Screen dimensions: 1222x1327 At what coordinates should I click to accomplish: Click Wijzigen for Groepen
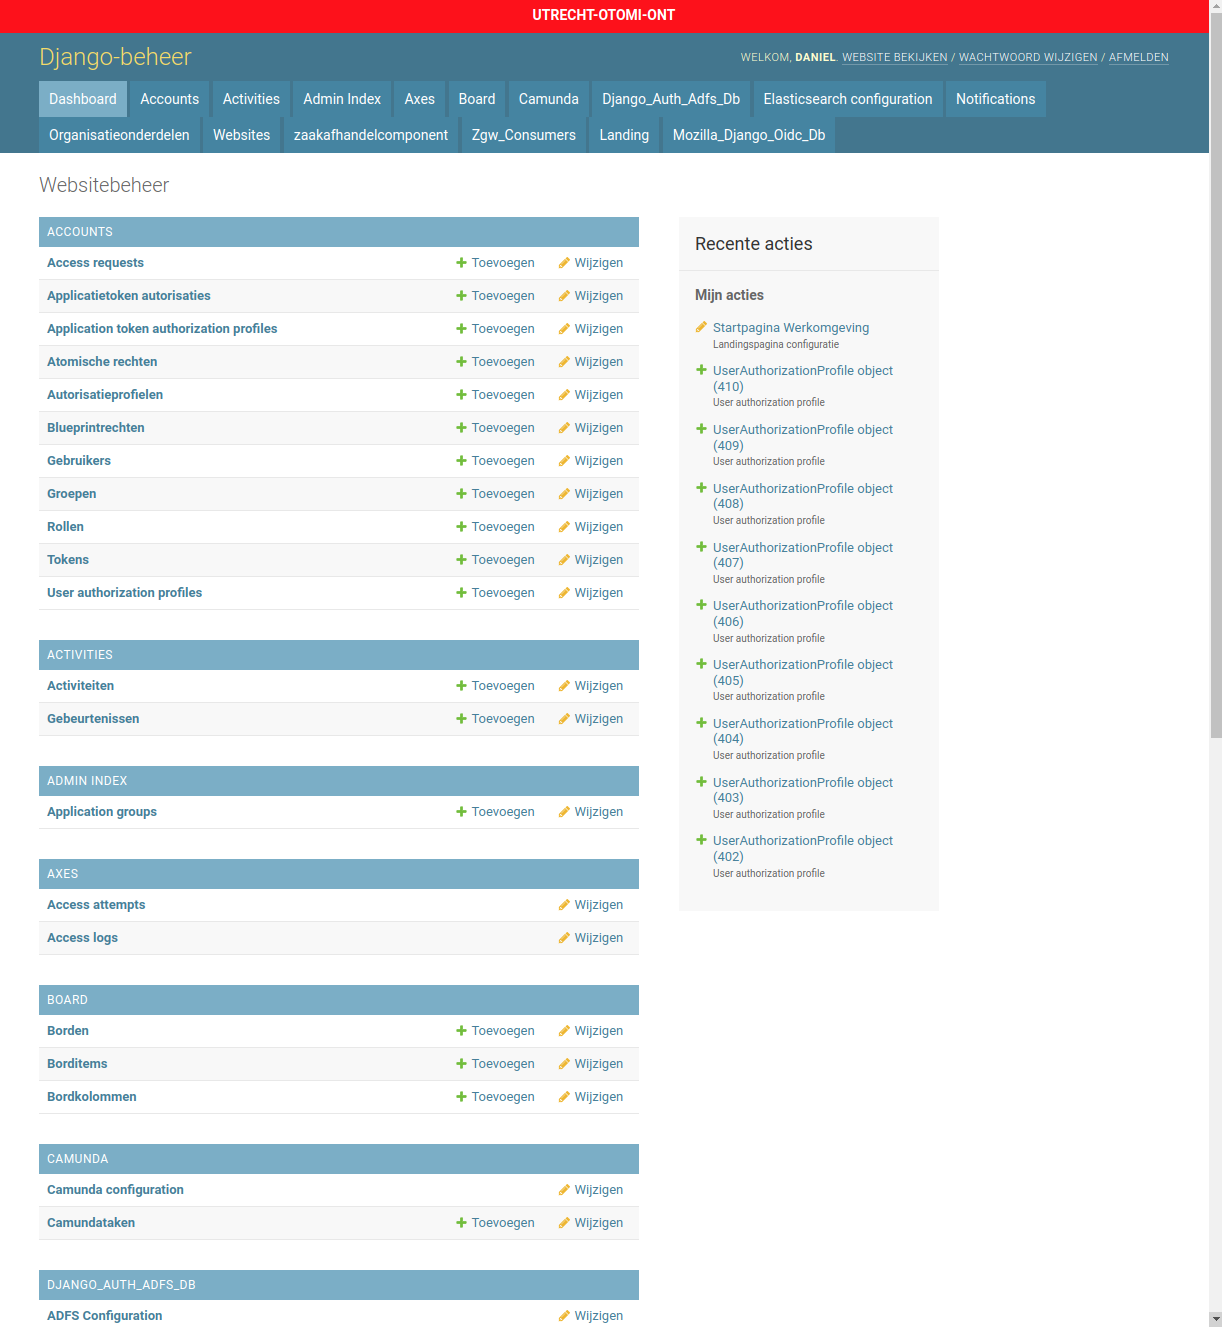click(x=591, y=494)
